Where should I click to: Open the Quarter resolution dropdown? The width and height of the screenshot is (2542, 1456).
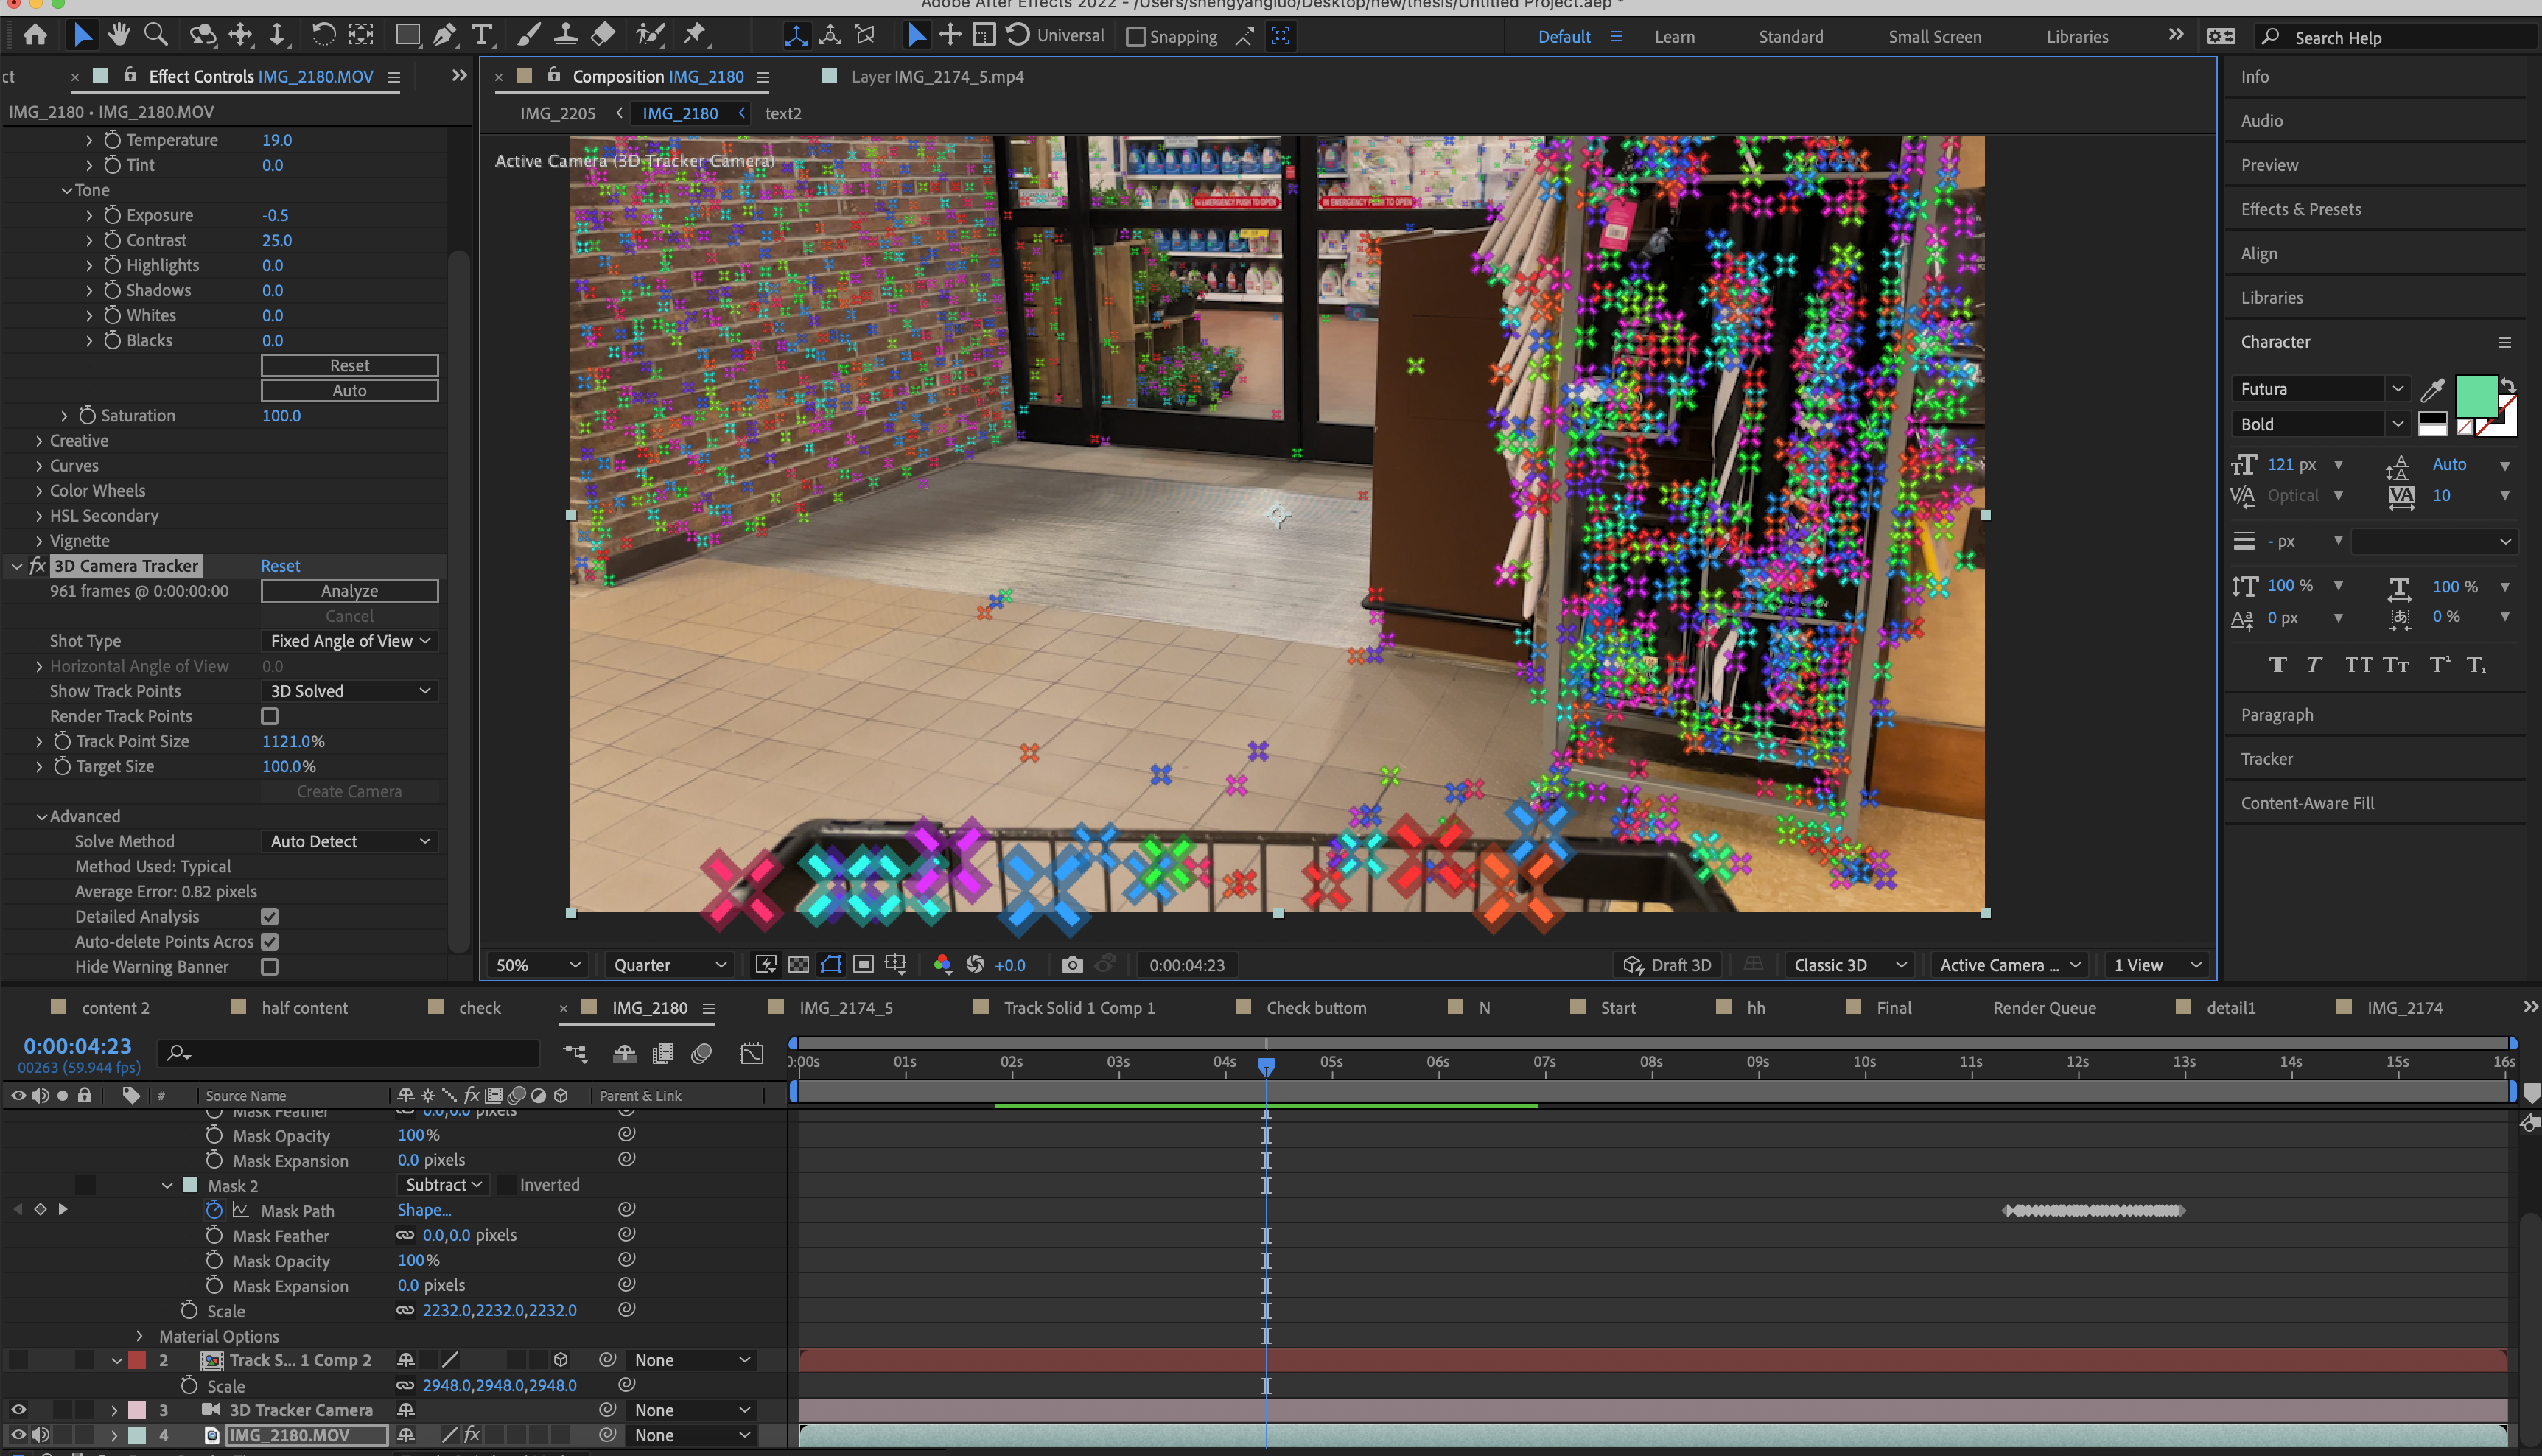click(669, 965)
